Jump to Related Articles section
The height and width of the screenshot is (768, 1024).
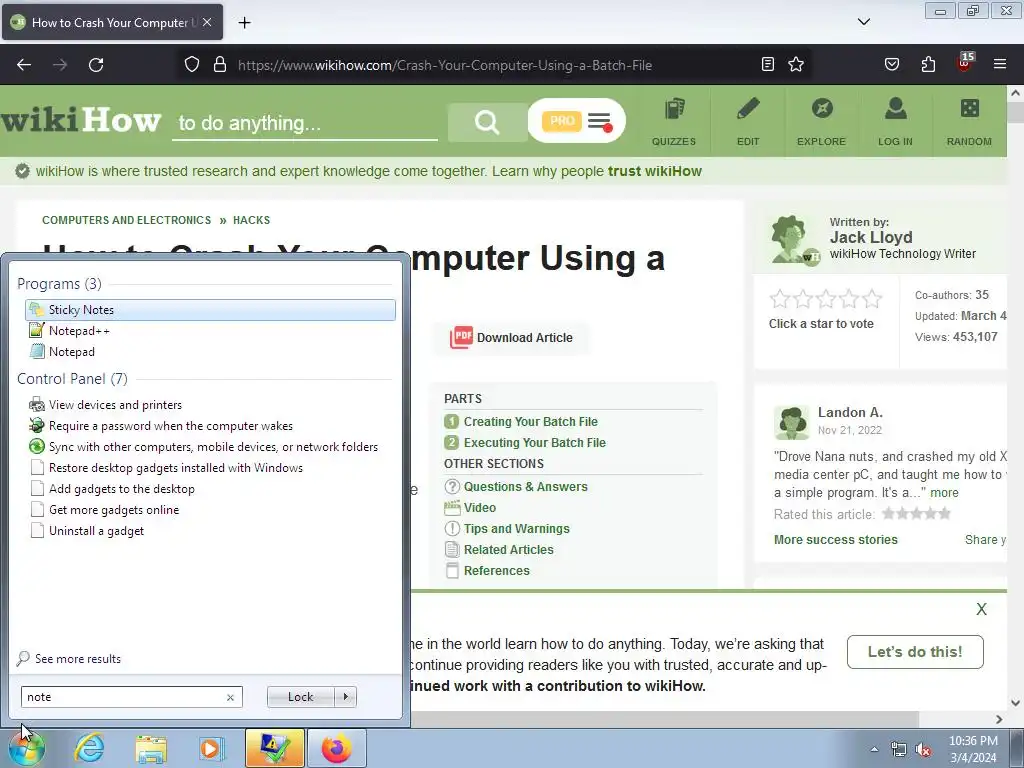pos(508,549)
